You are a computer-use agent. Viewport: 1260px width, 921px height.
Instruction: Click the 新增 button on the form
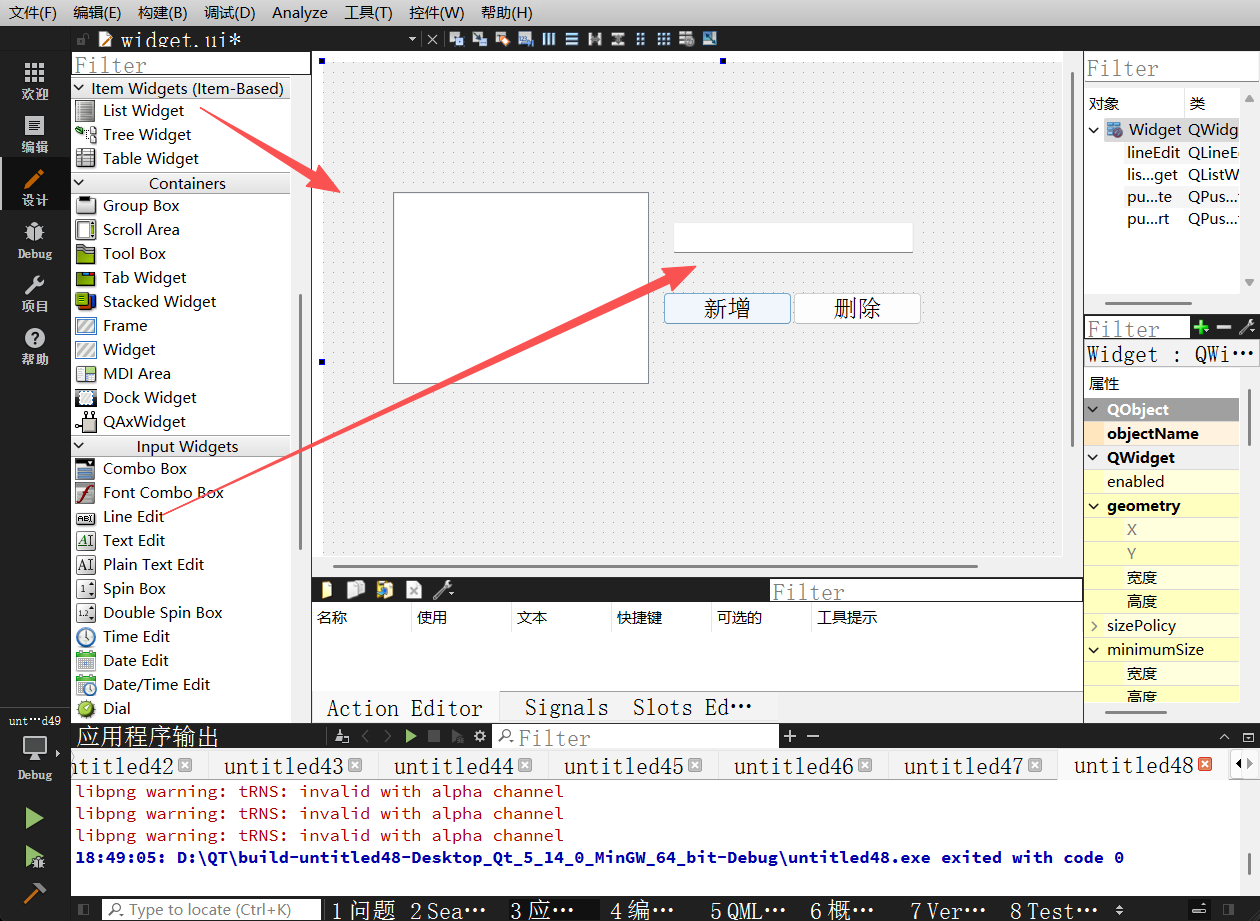pyautogui.click(x=727, y=308)
